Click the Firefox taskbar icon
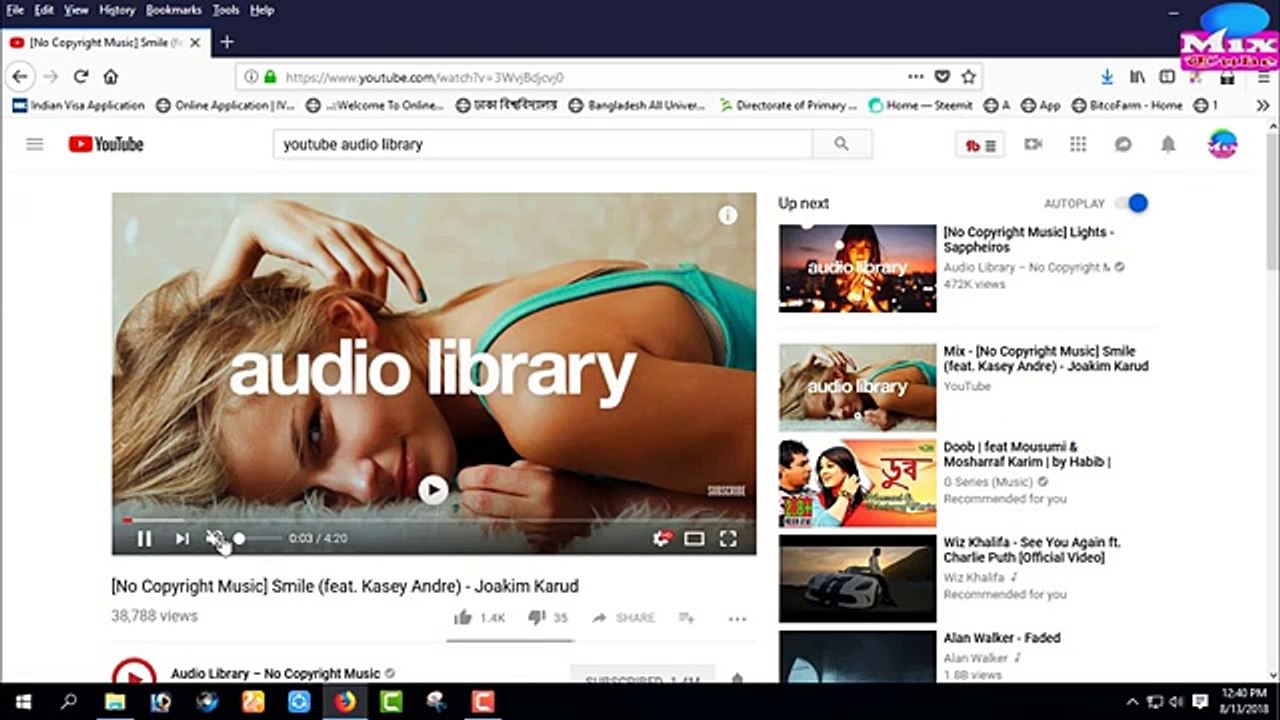The image size is (1280, 720). click(344, 702)
